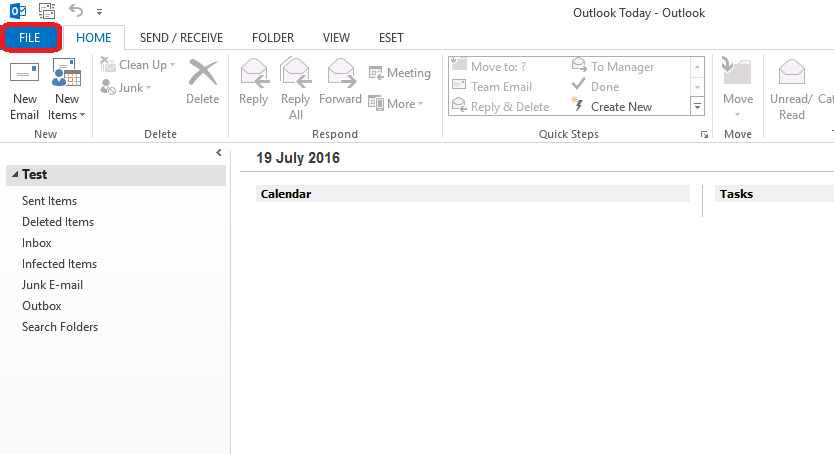Open the Inbox folder
This screenshot has height=454, width=834.
[37, 243]
